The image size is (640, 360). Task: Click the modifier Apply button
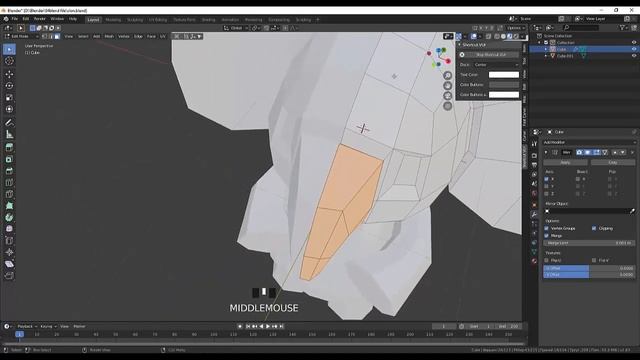coord(565,162)
